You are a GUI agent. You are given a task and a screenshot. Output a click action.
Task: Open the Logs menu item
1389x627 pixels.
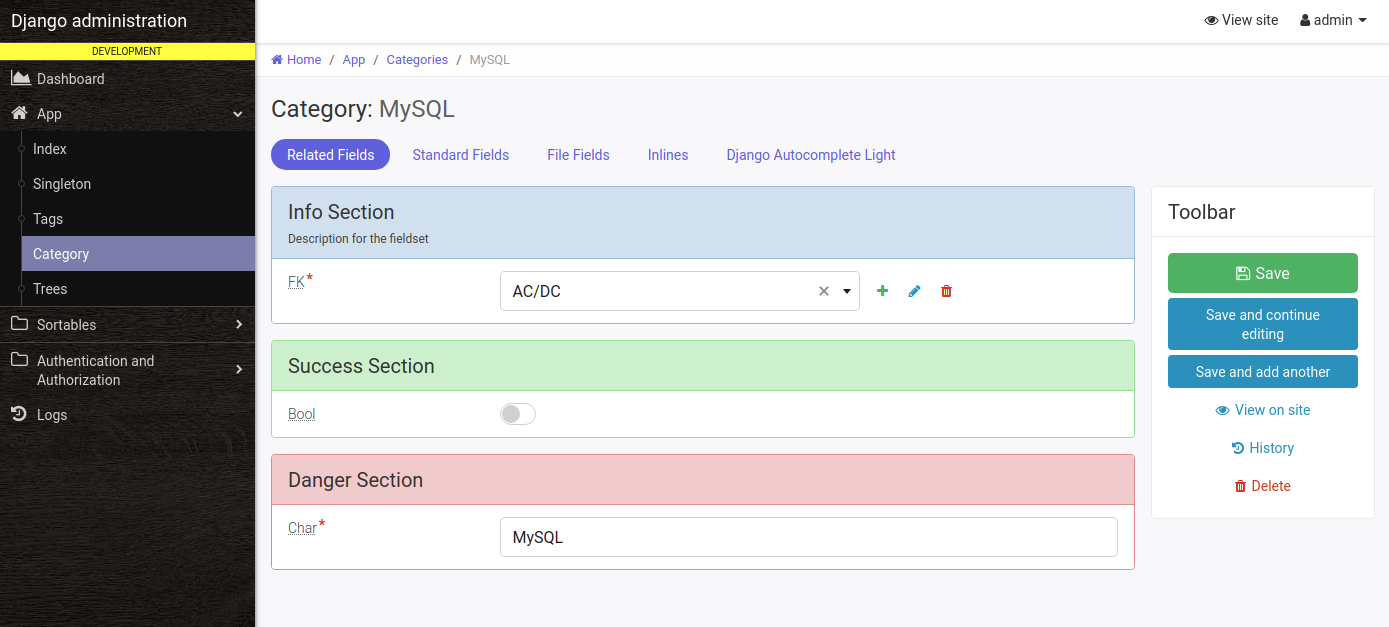(127, 415)
